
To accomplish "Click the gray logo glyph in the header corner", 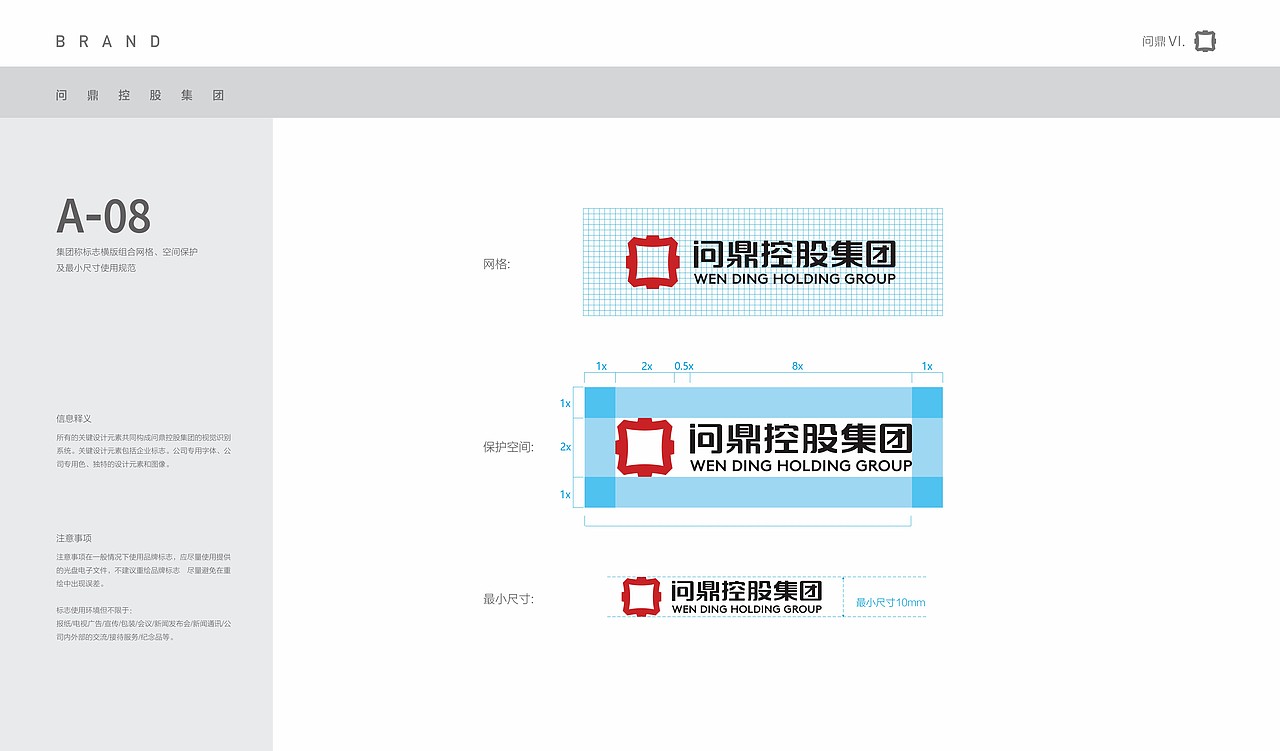I will pyautogui.click(x=1204, y=41).
